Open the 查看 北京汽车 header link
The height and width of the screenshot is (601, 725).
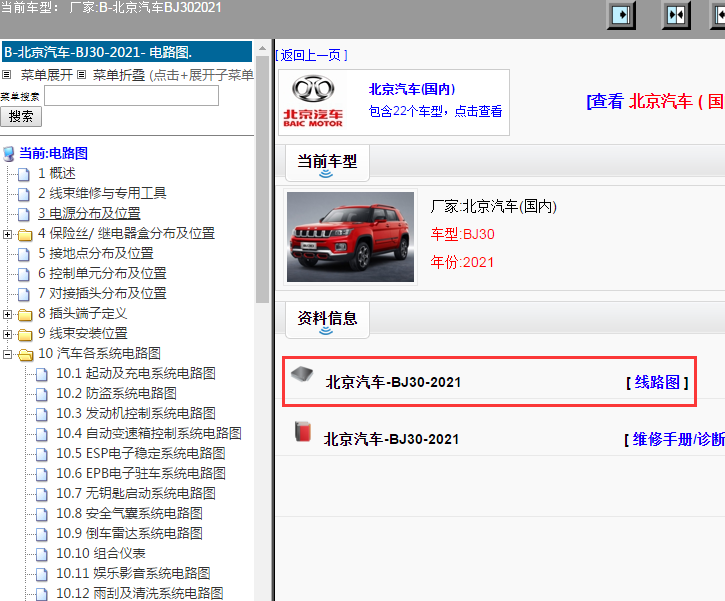pos(655,101)
